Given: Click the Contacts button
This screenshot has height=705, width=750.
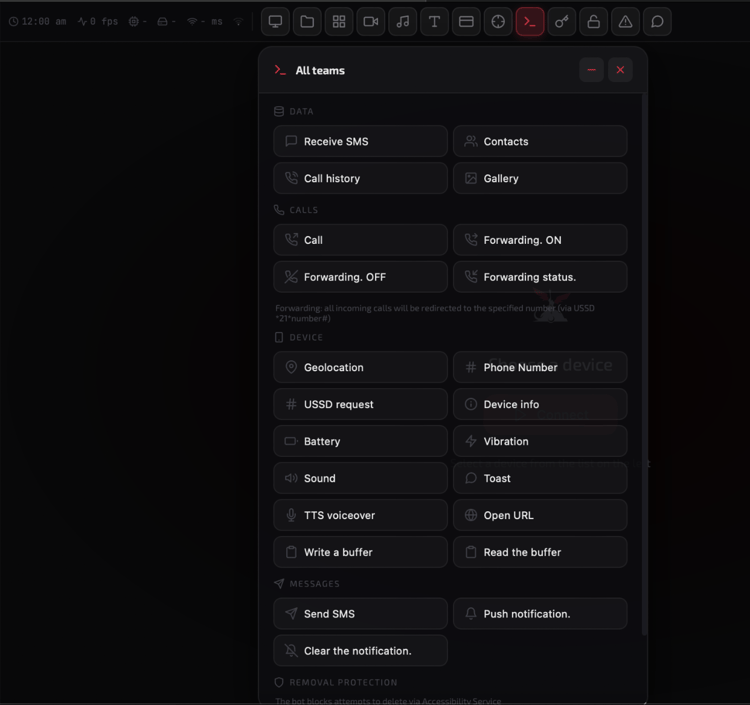Looking at the screenshot, I should 540,141.
